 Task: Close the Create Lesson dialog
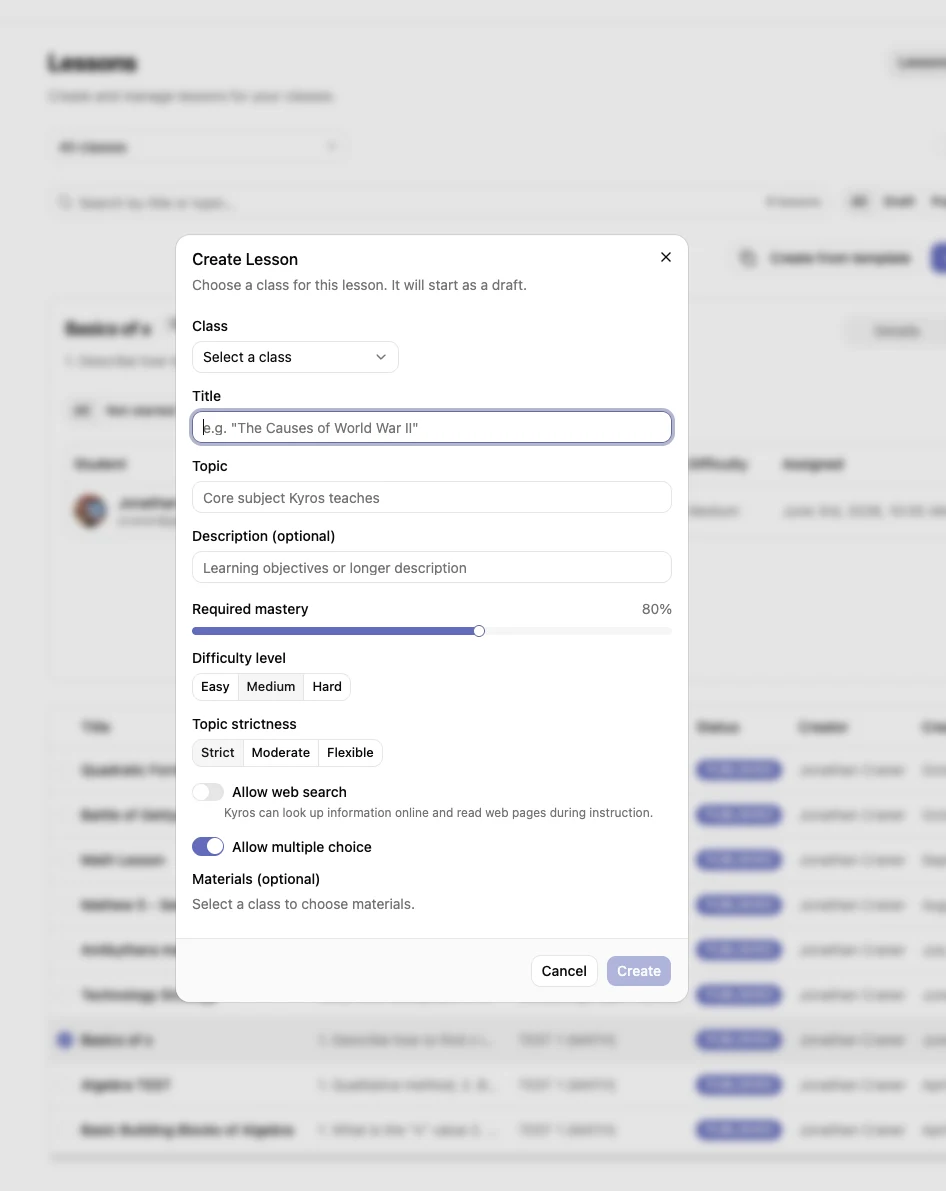[666, 257]
